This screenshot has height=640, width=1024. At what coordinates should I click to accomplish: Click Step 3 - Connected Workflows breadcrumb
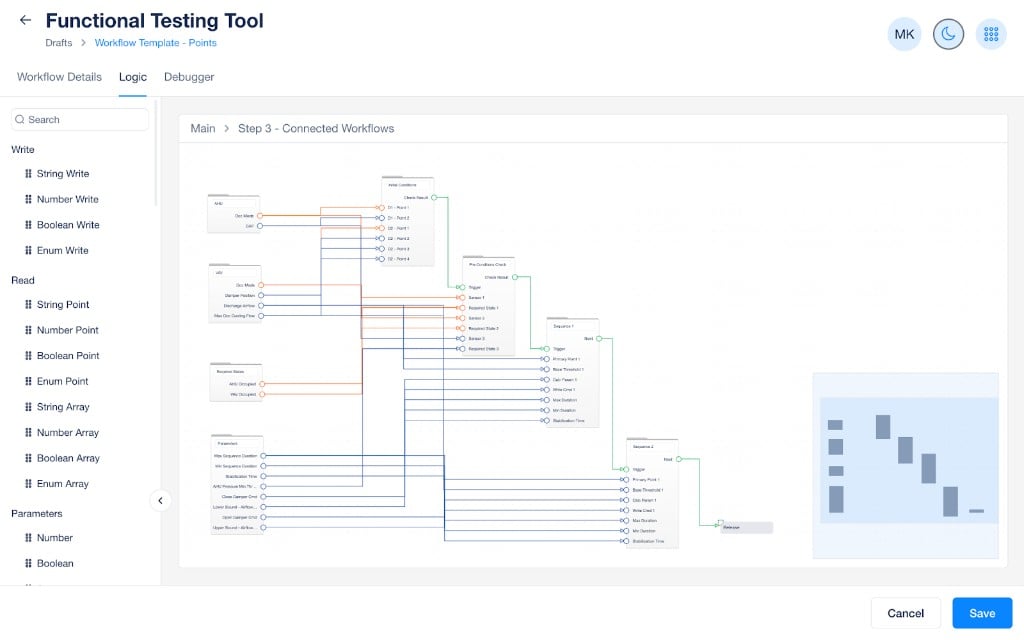click(x=316, y=129)
